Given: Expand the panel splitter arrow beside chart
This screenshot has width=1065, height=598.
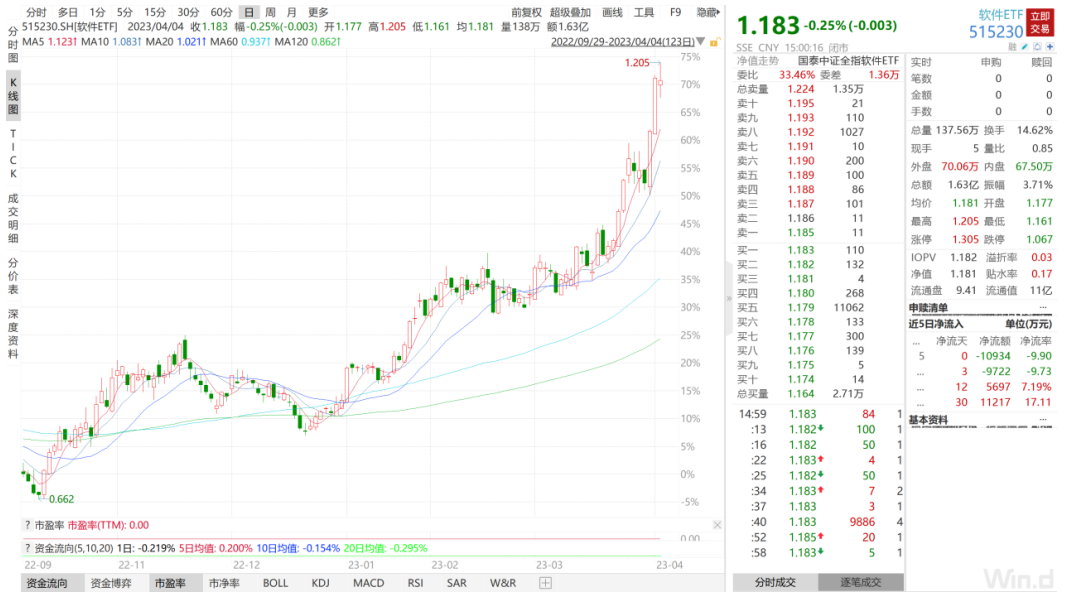Looking at the screenshot, I should click(x=729, y=298).
